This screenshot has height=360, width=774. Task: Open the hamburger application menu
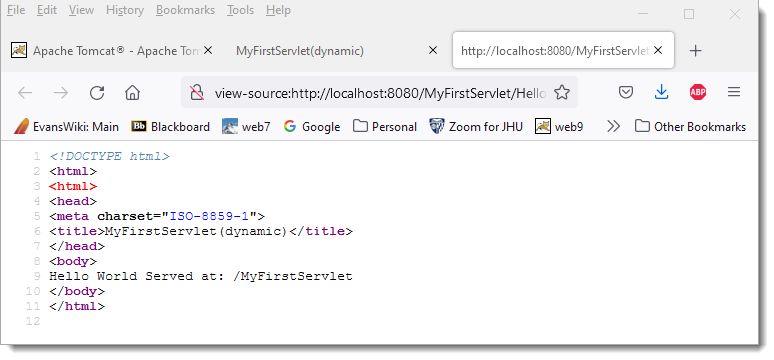(x=734, y=92)
